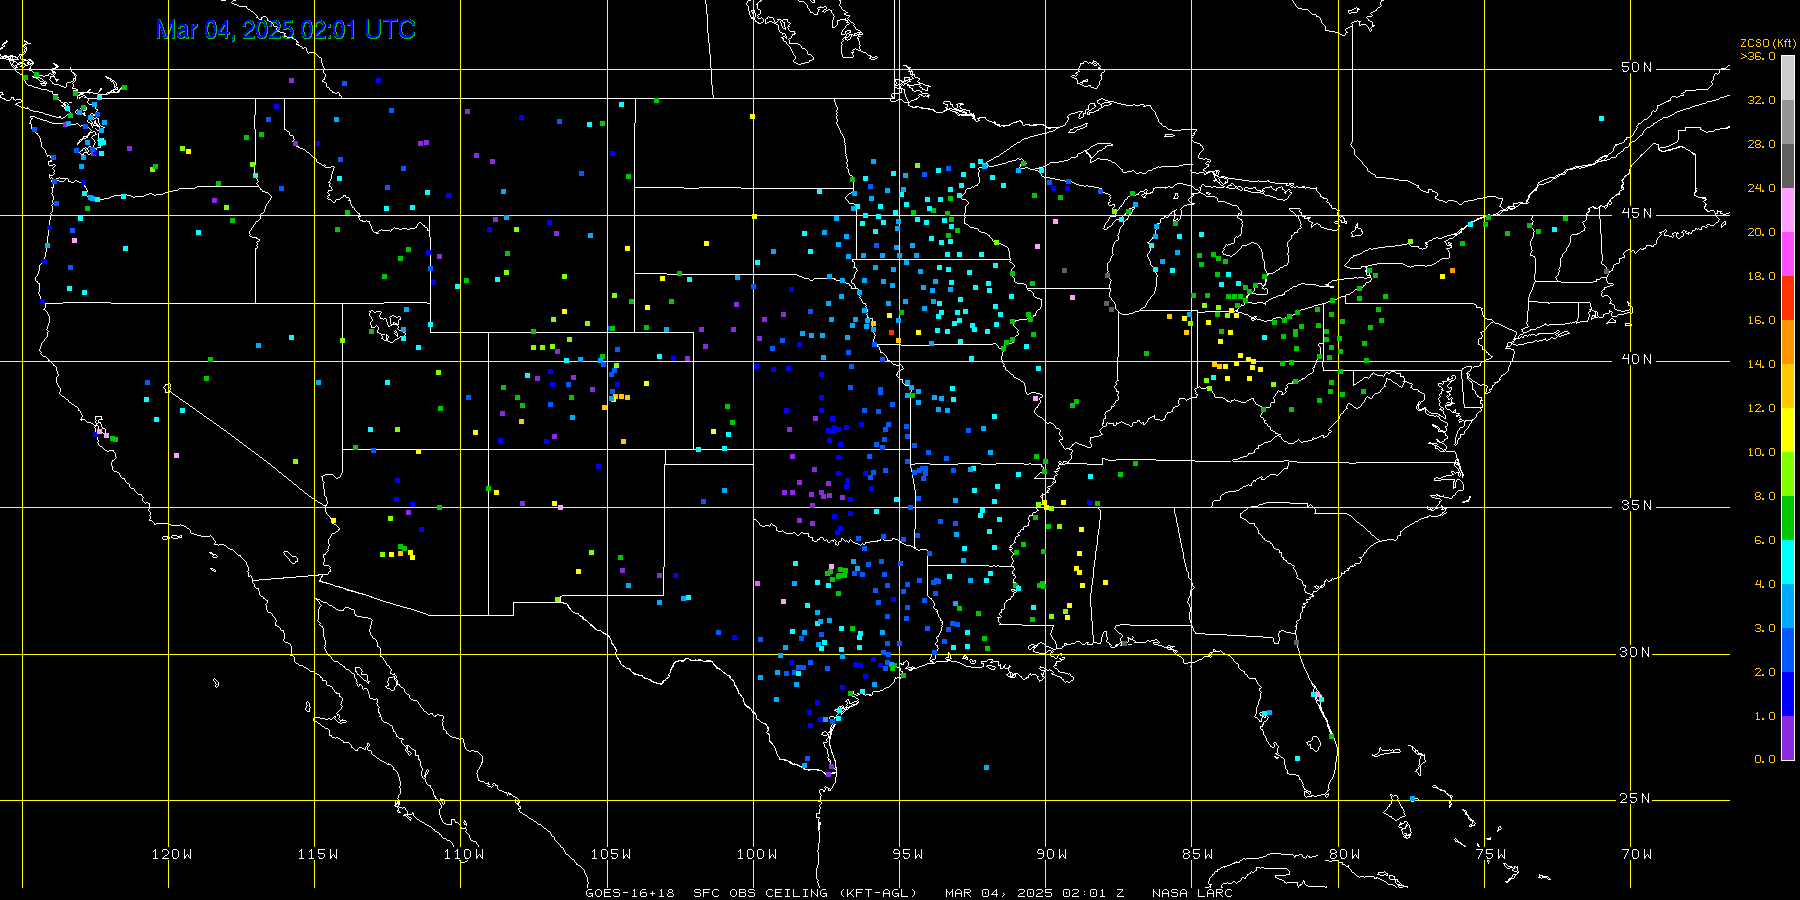The width and height of the screenshot is (1800, 900).
Task: Select the 12.0 legend value
Action: pyautogui.click(x=1761, y=408)
